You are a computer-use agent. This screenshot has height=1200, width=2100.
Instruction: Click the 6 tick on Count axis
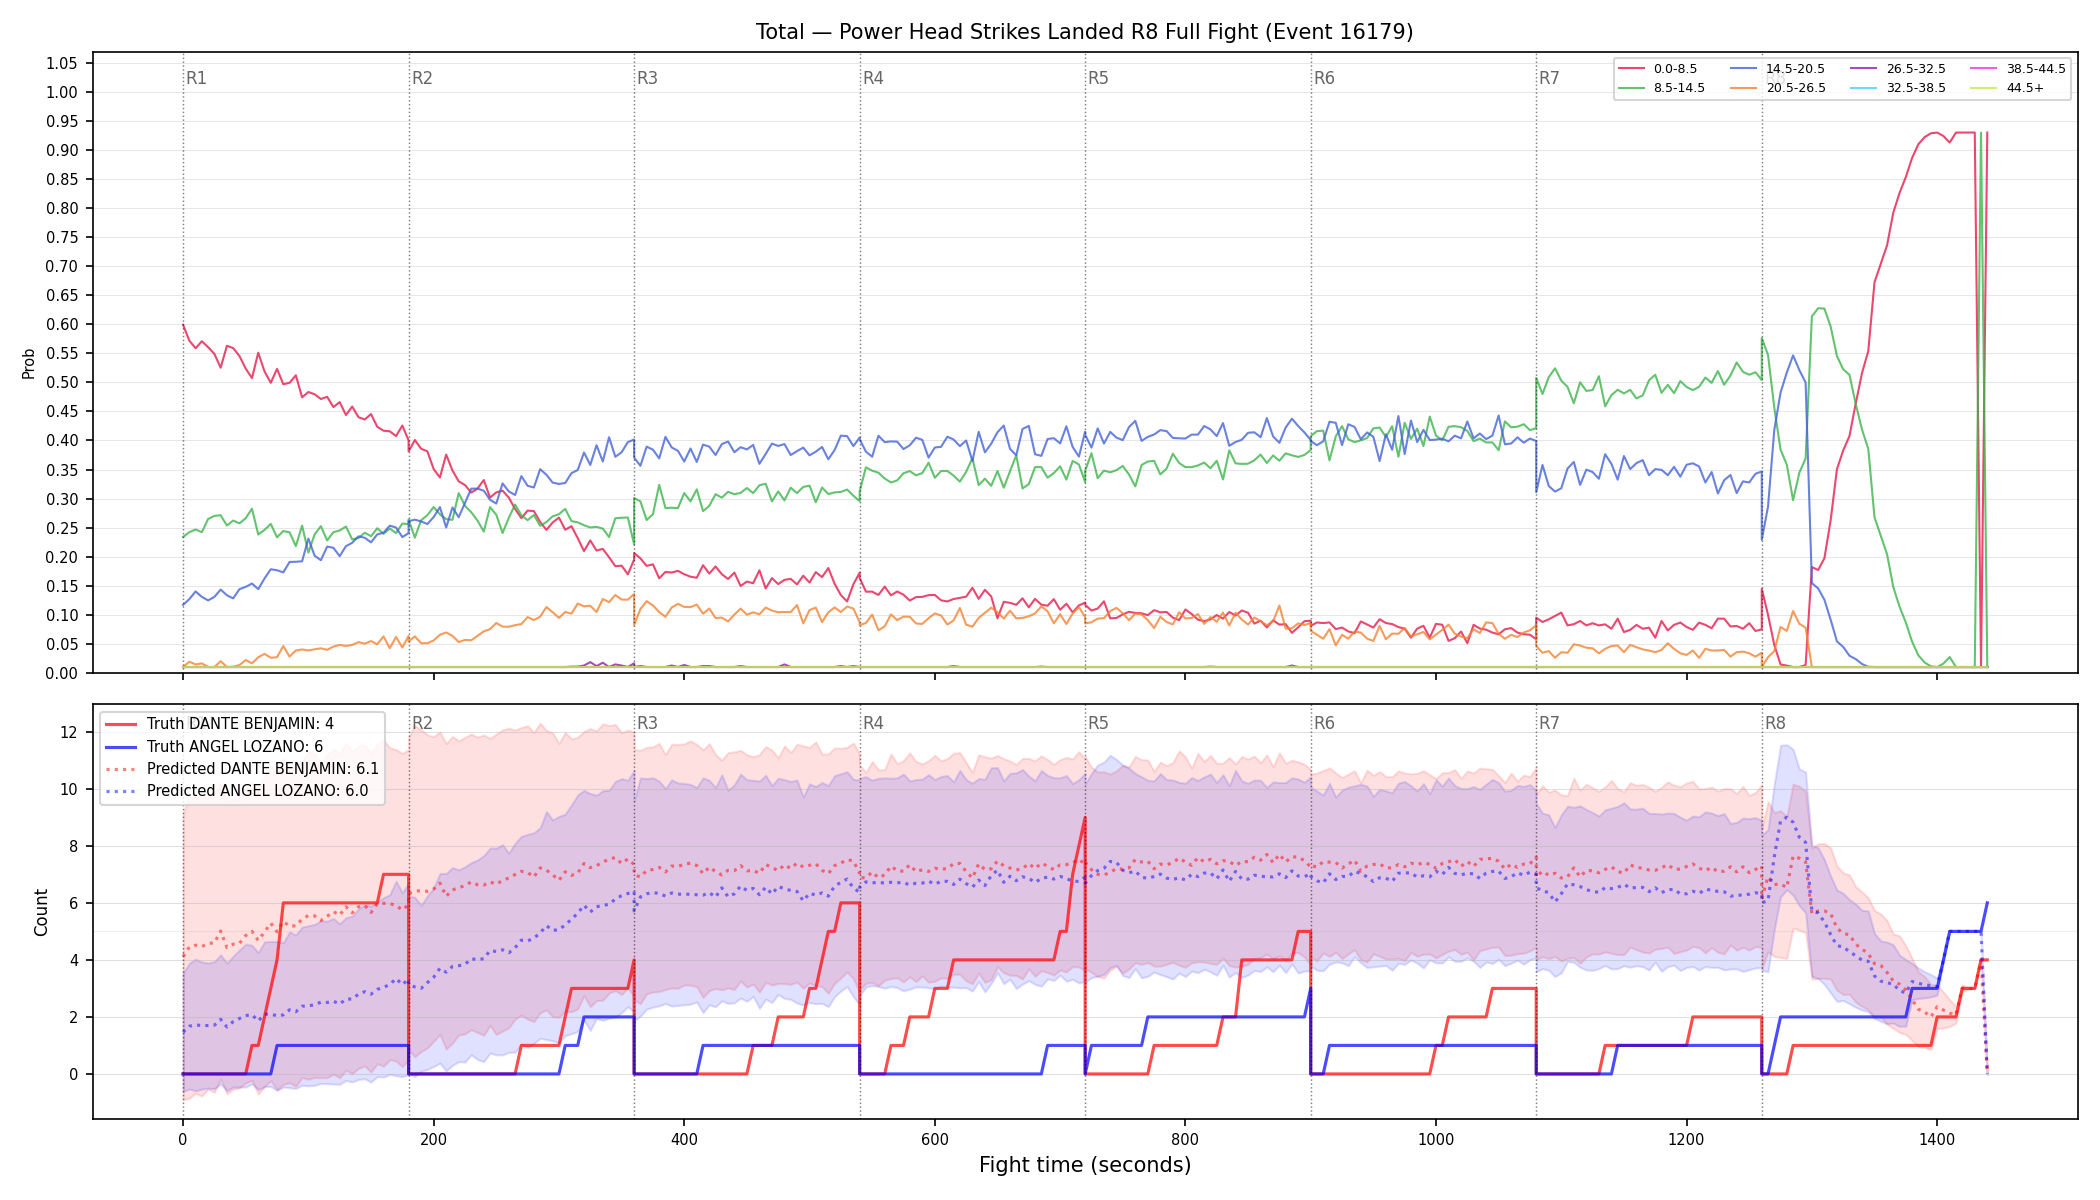[x=73, y=903]
